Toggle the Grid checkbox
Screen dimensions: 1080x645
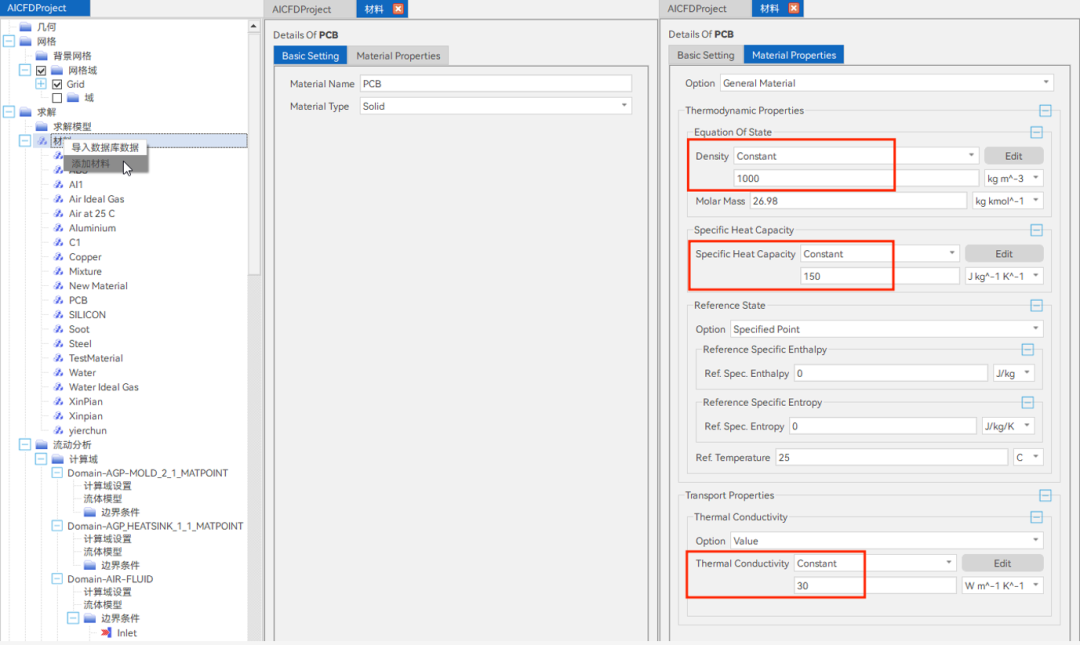pyautogui.click(x=57, y=85)
